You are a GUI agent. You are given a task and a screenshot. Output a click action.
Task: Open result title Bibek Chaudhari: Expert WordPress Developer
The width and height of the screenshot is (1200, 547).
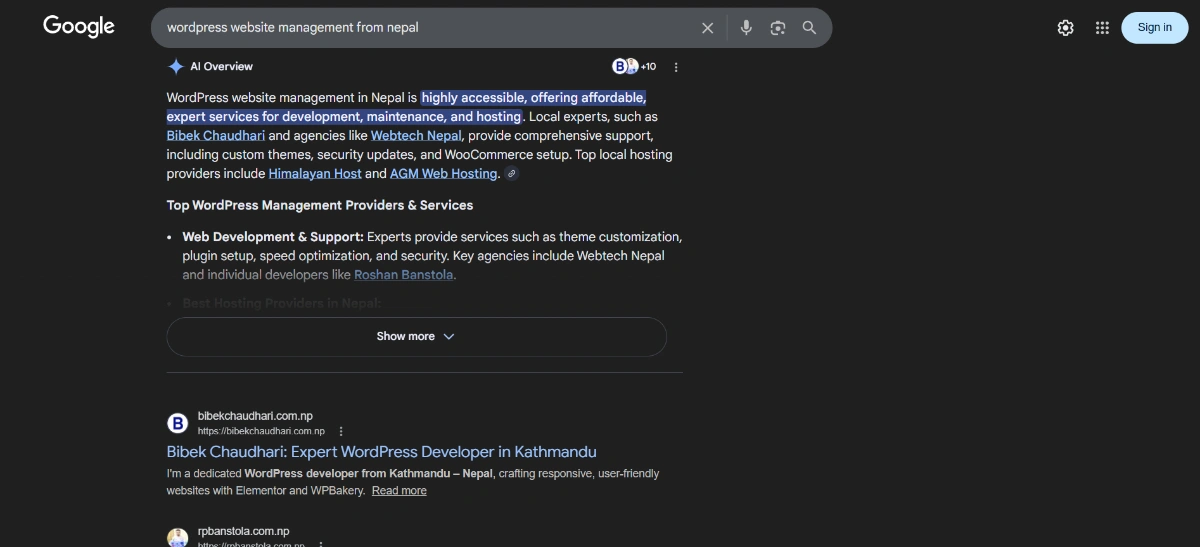[x=382, y=452]
